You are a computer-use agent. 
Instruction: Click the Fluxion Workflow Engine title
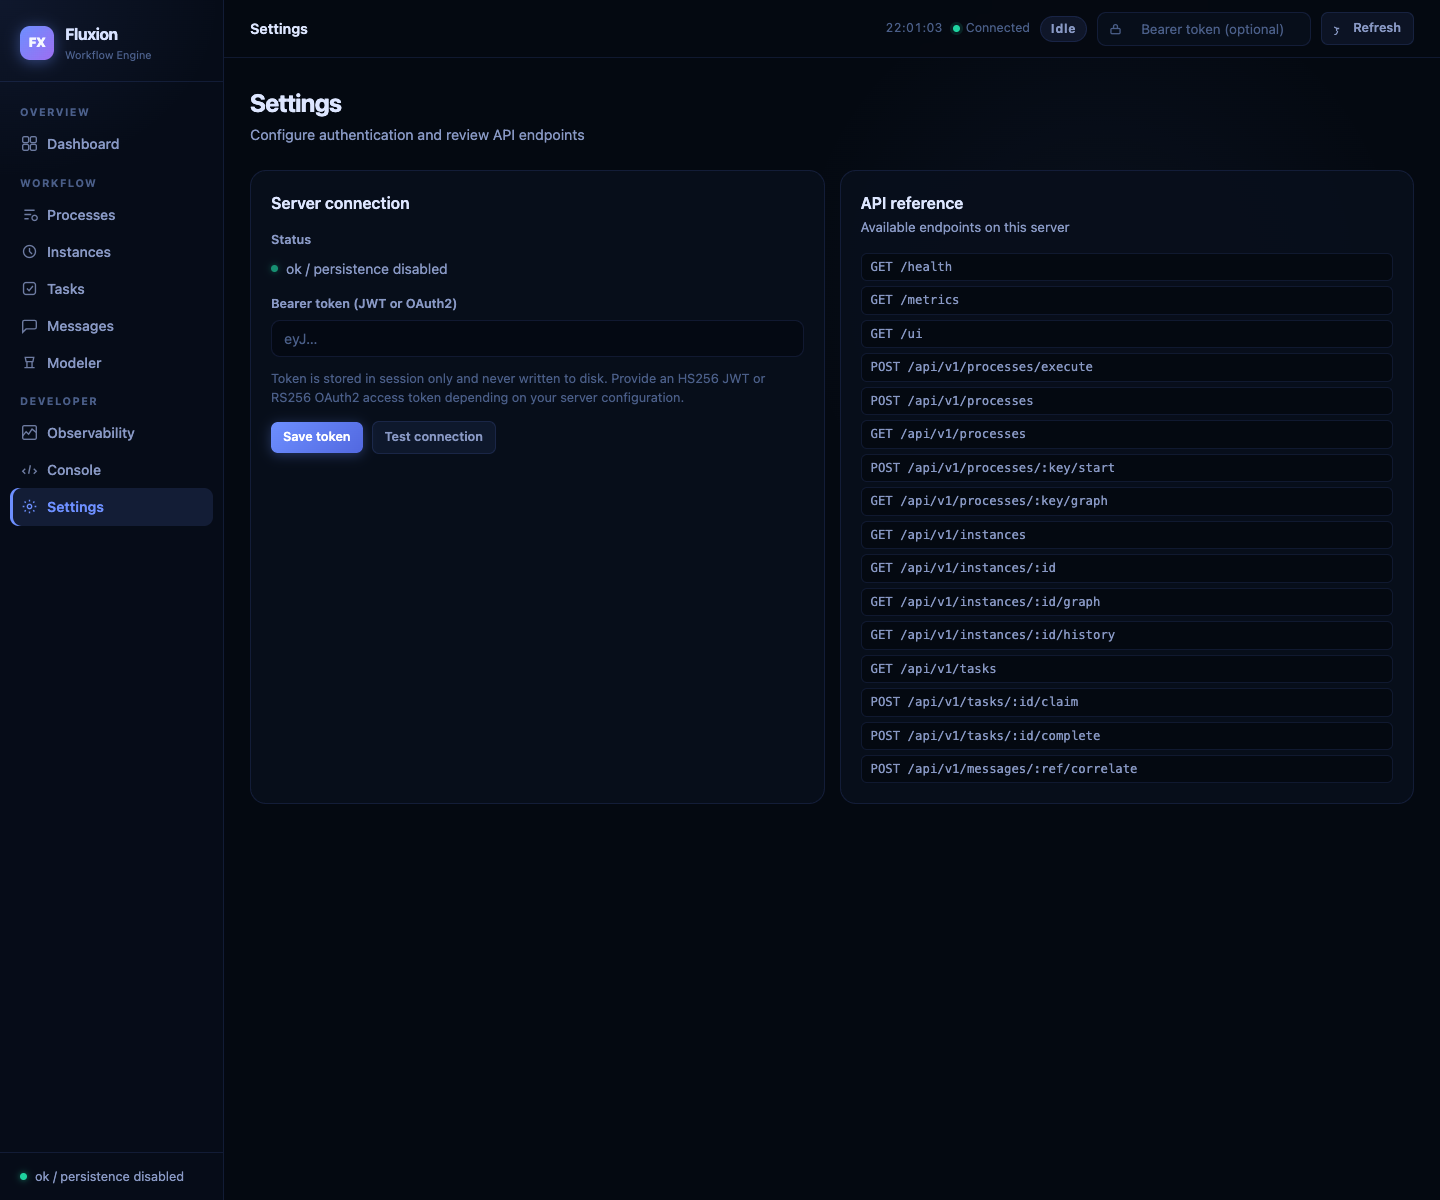tap(108, 43)
